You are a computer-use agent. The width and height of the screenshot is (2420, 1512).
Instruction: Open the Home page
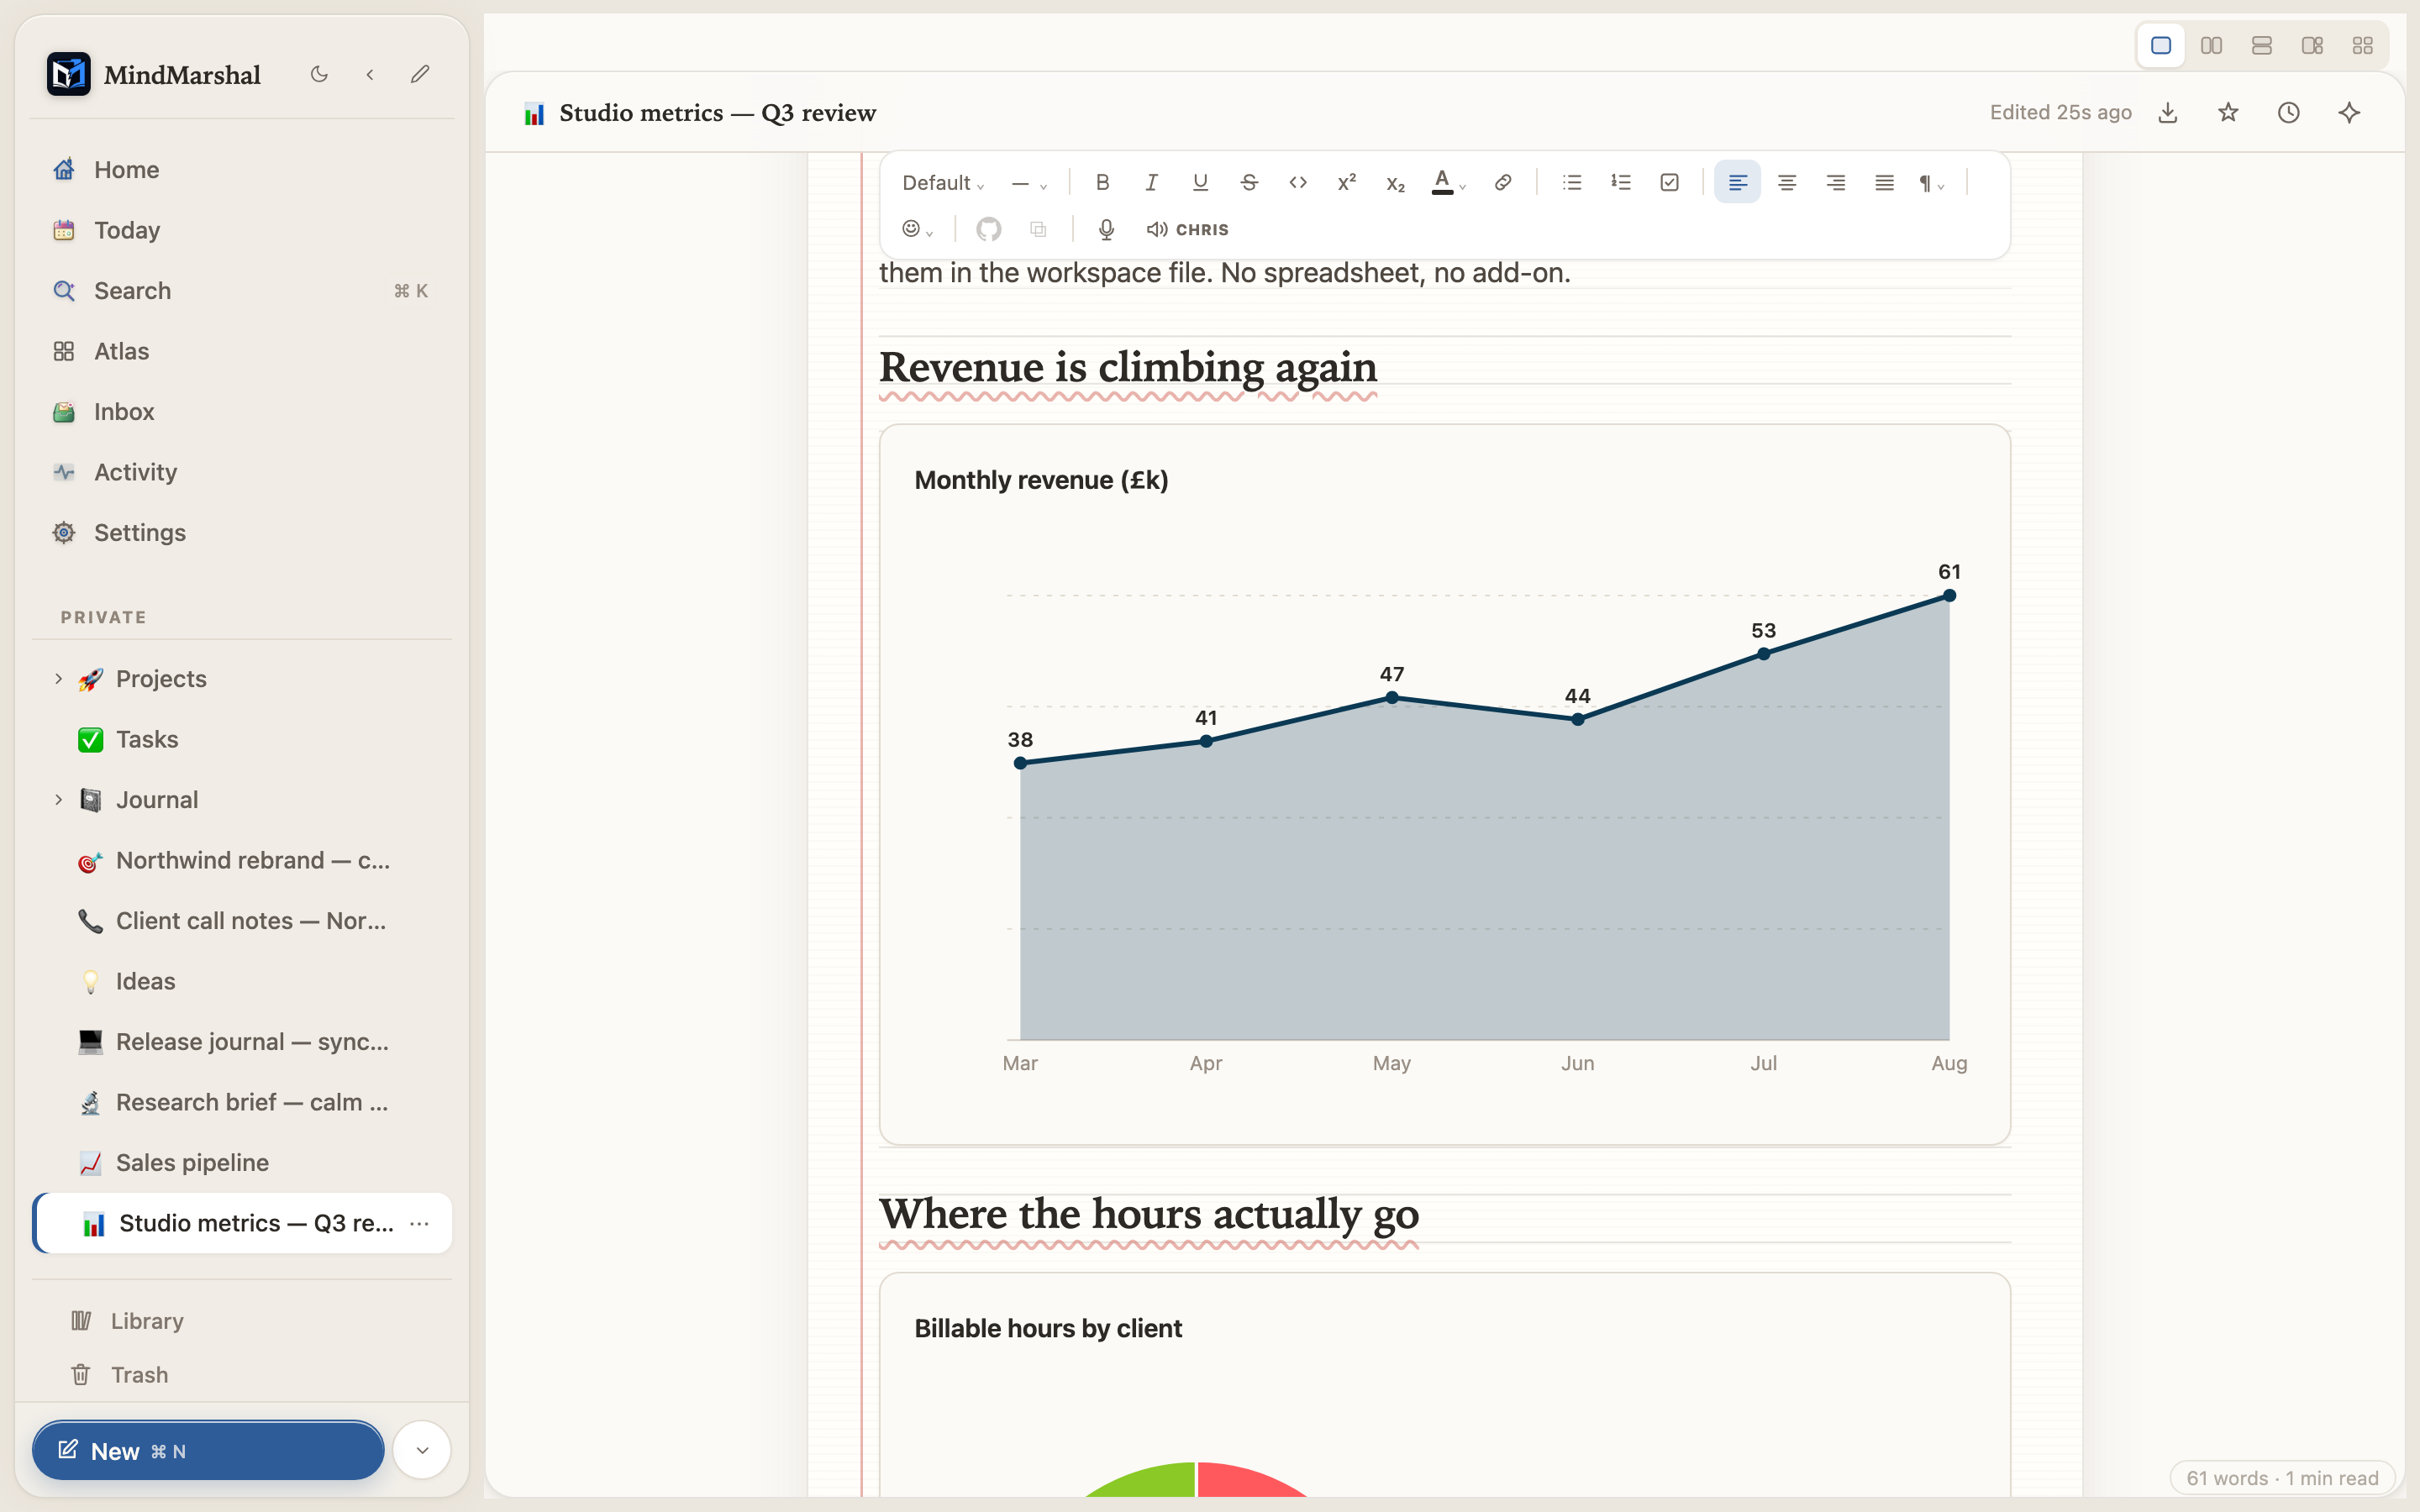coord(242,170)
